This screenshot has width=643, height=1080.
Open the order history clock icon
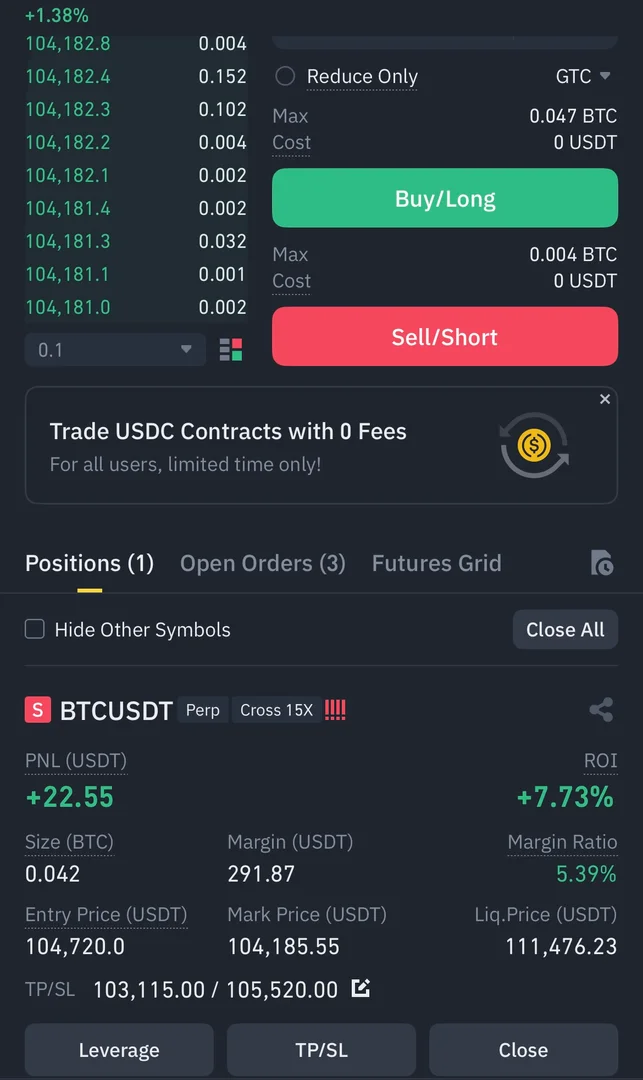[x=601, y=563]
